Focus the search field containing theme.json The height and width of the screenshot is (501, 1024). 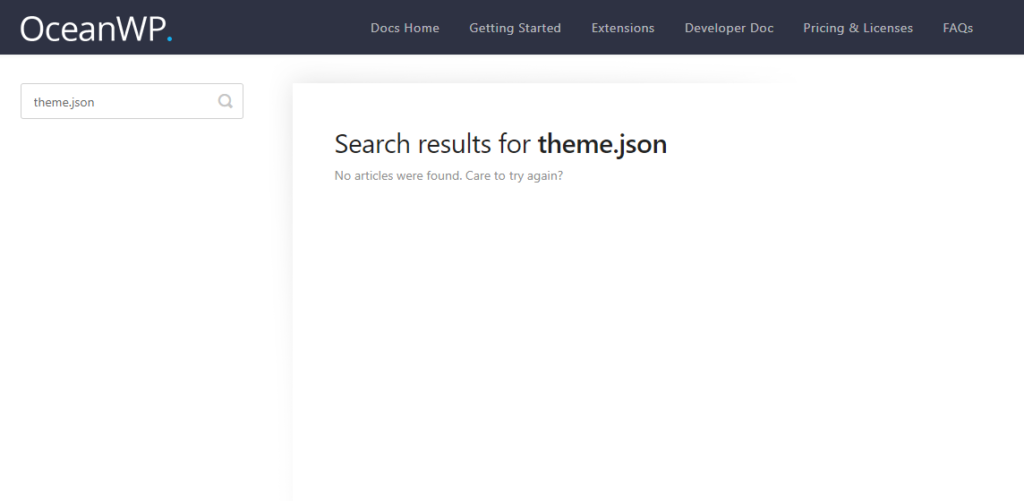click(x=120, y=101)
